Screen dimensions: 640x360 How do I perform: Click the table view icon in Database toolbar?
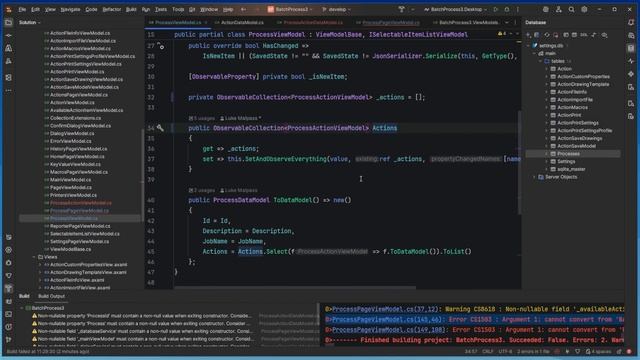[574, 35]
